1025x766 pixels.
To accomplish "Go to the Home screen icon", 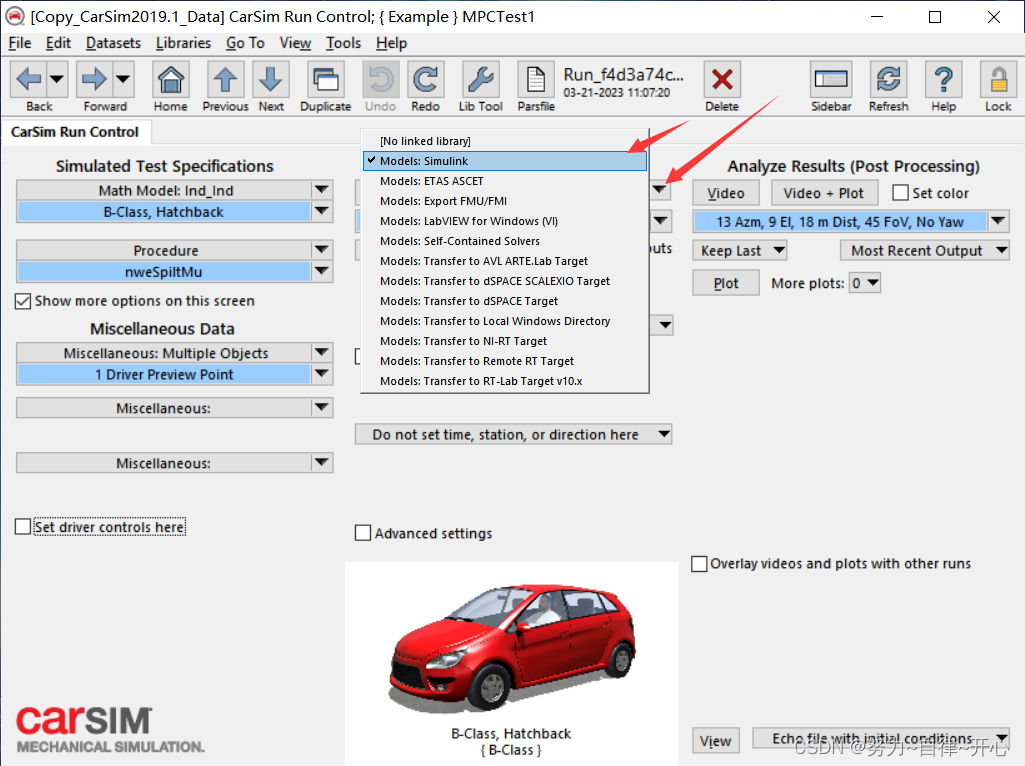I will [171, 80].
